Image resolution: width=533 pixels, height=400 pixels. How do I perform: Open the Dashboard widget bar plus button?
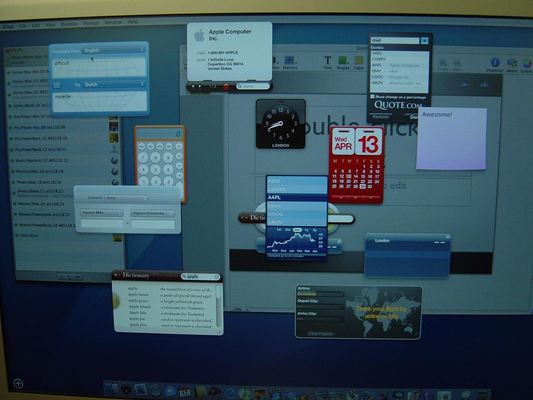[18, 384]
